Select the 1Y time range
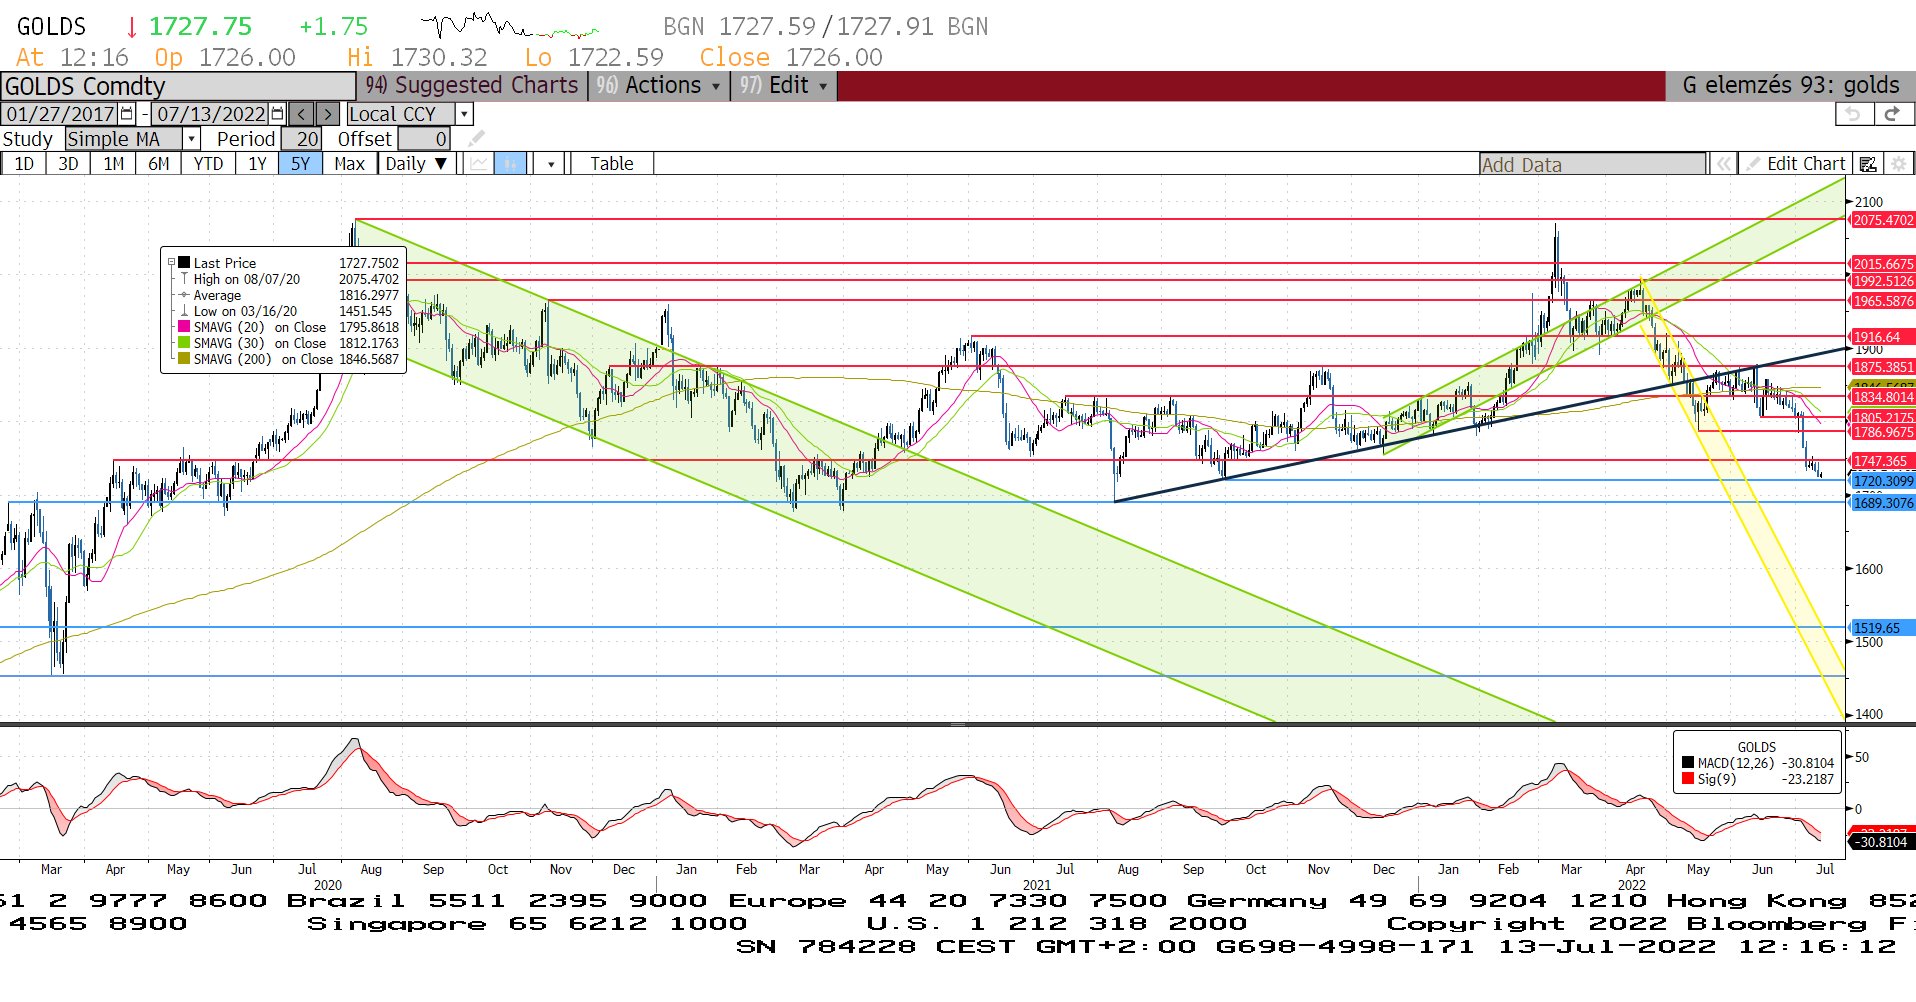This screenshot has width=1916, height=1002. (x=257, y=164)
